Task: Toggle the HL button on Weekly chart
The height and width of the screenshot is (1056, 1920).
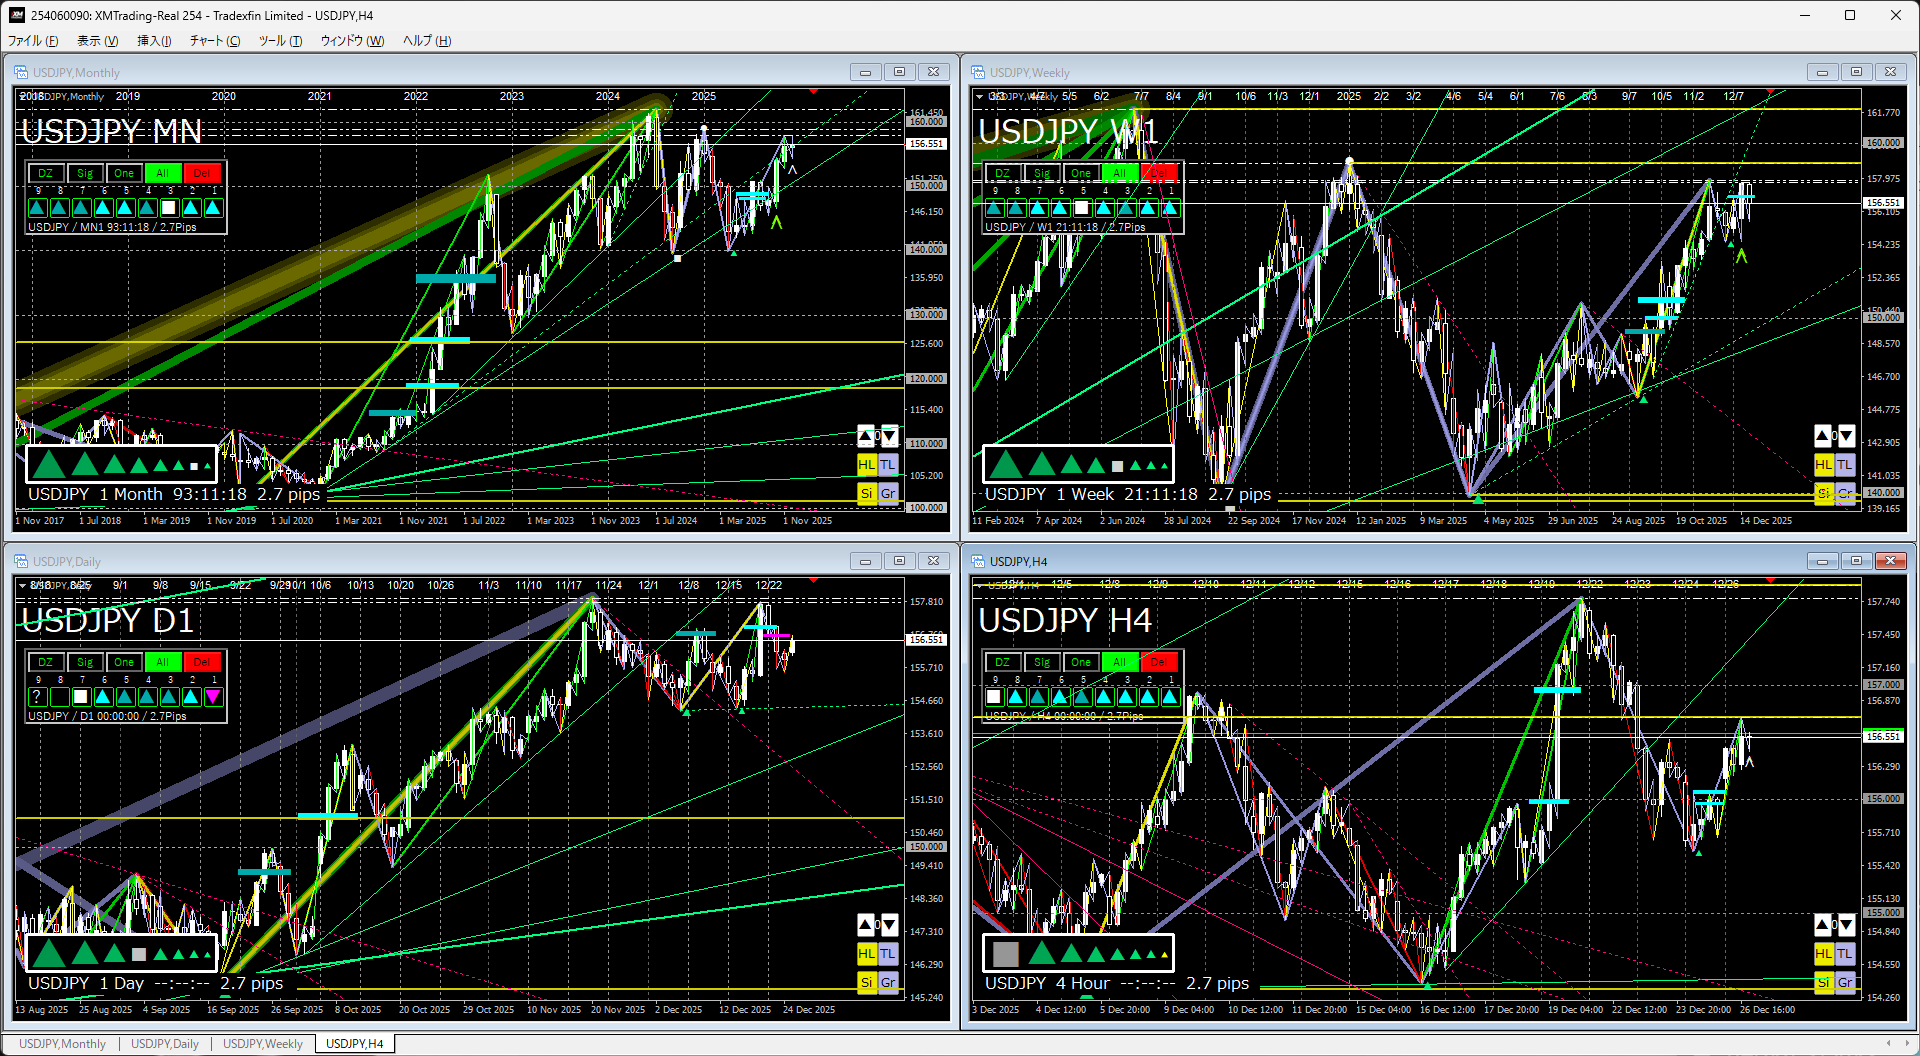Action: click(1823, 465)
